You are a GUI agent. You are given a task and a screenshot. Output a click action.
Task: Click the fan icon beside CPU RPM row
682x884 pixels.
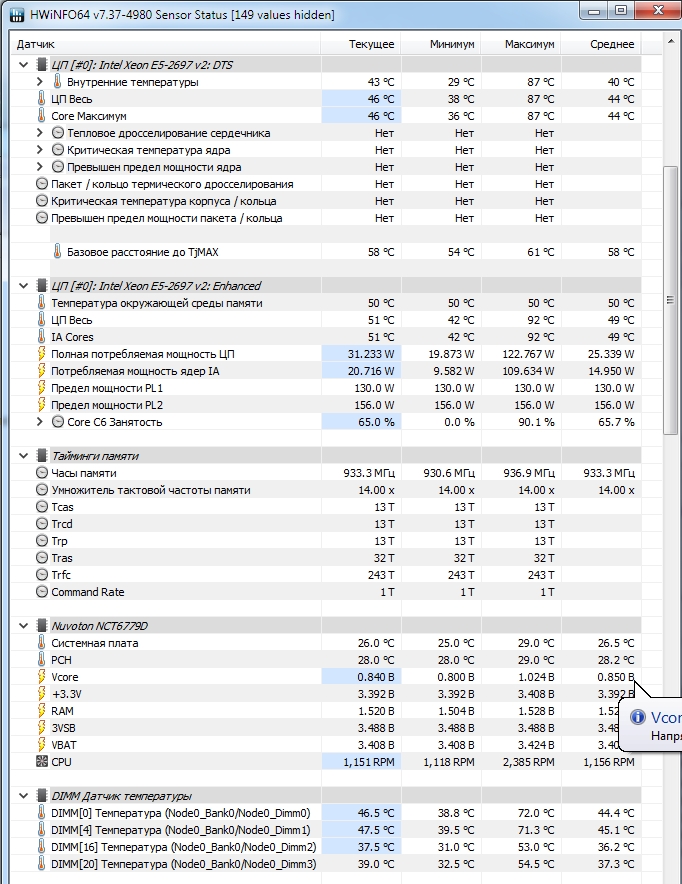42,762
